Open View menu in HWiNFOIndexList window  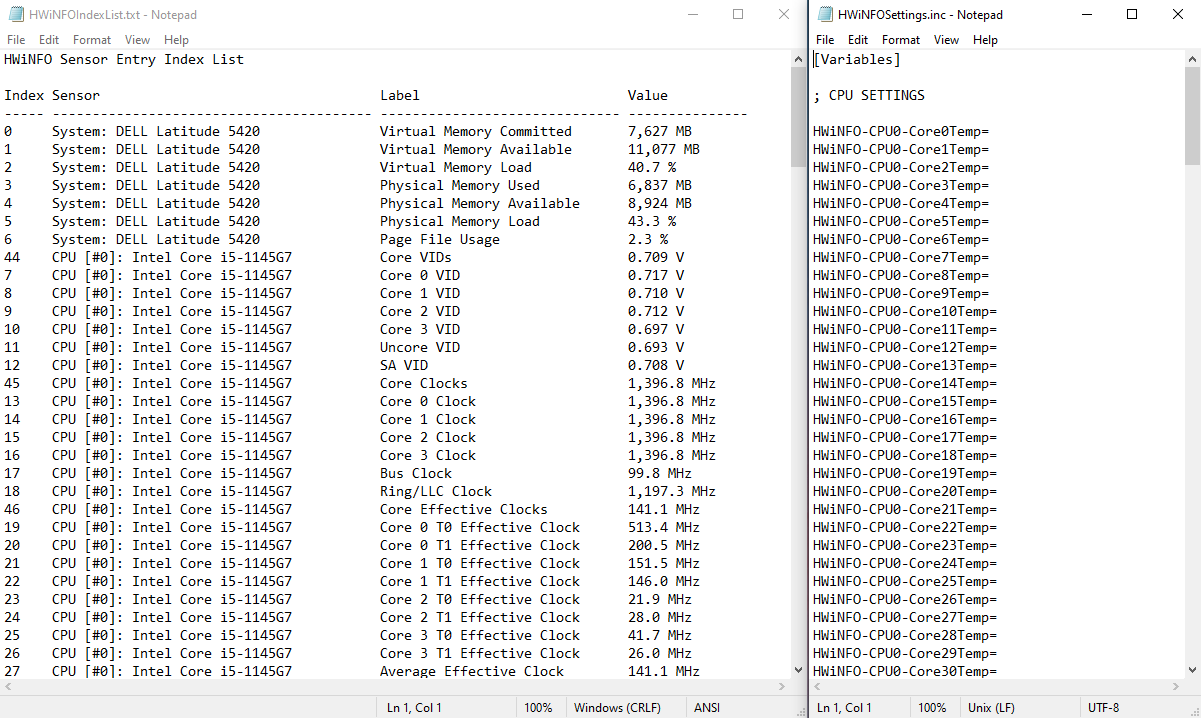(x=138, y=40)
